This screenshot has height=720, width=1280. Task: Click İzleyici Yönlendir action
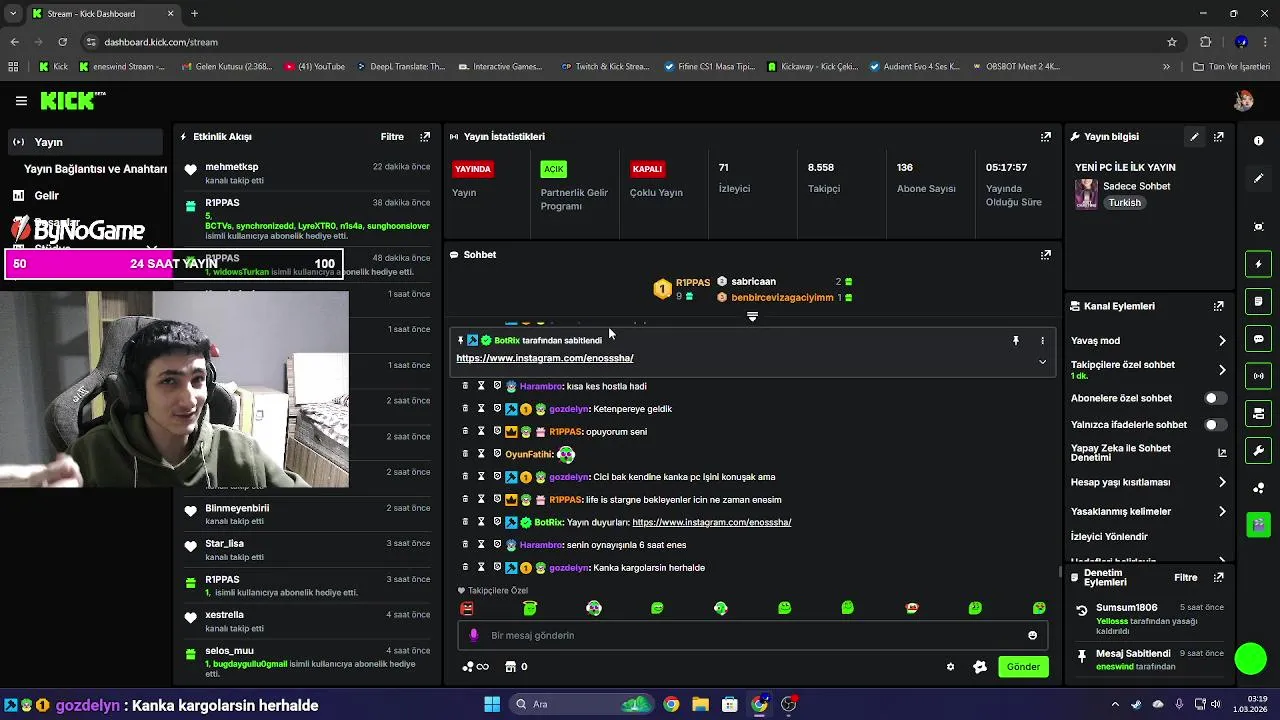click(1109, 537)
